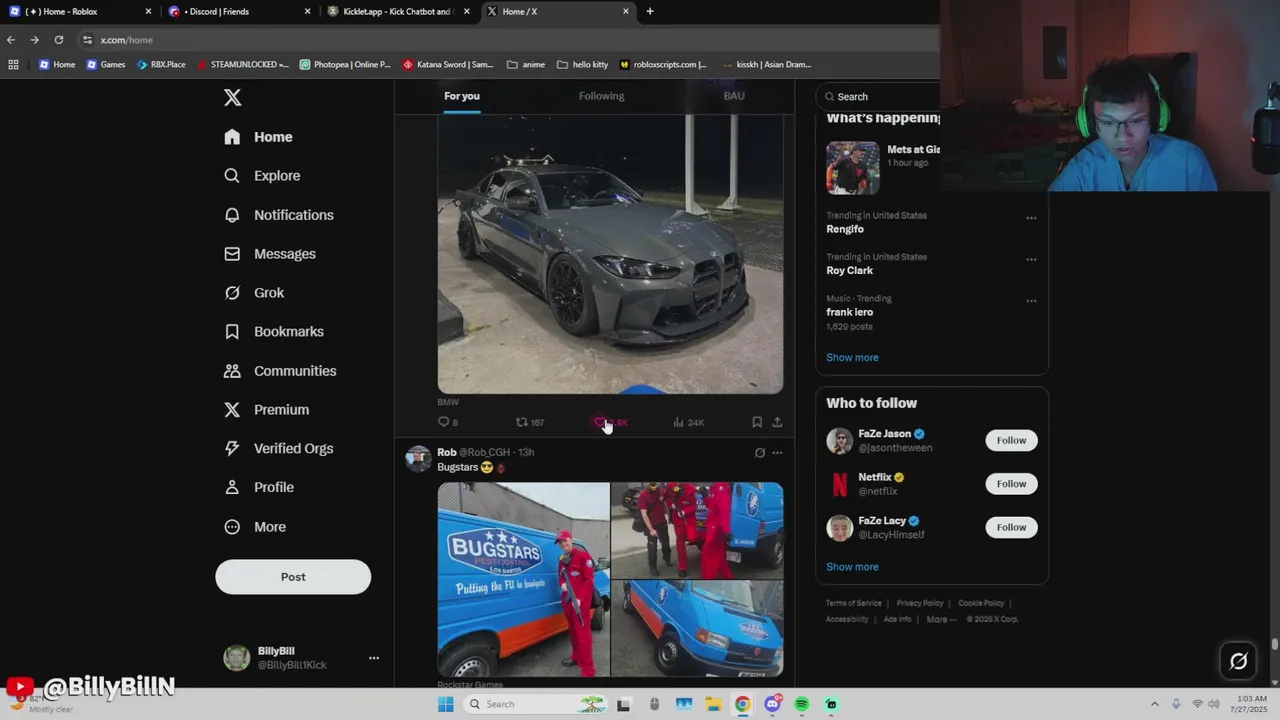Open the frank iero trending topic

(x=850, y=312)
